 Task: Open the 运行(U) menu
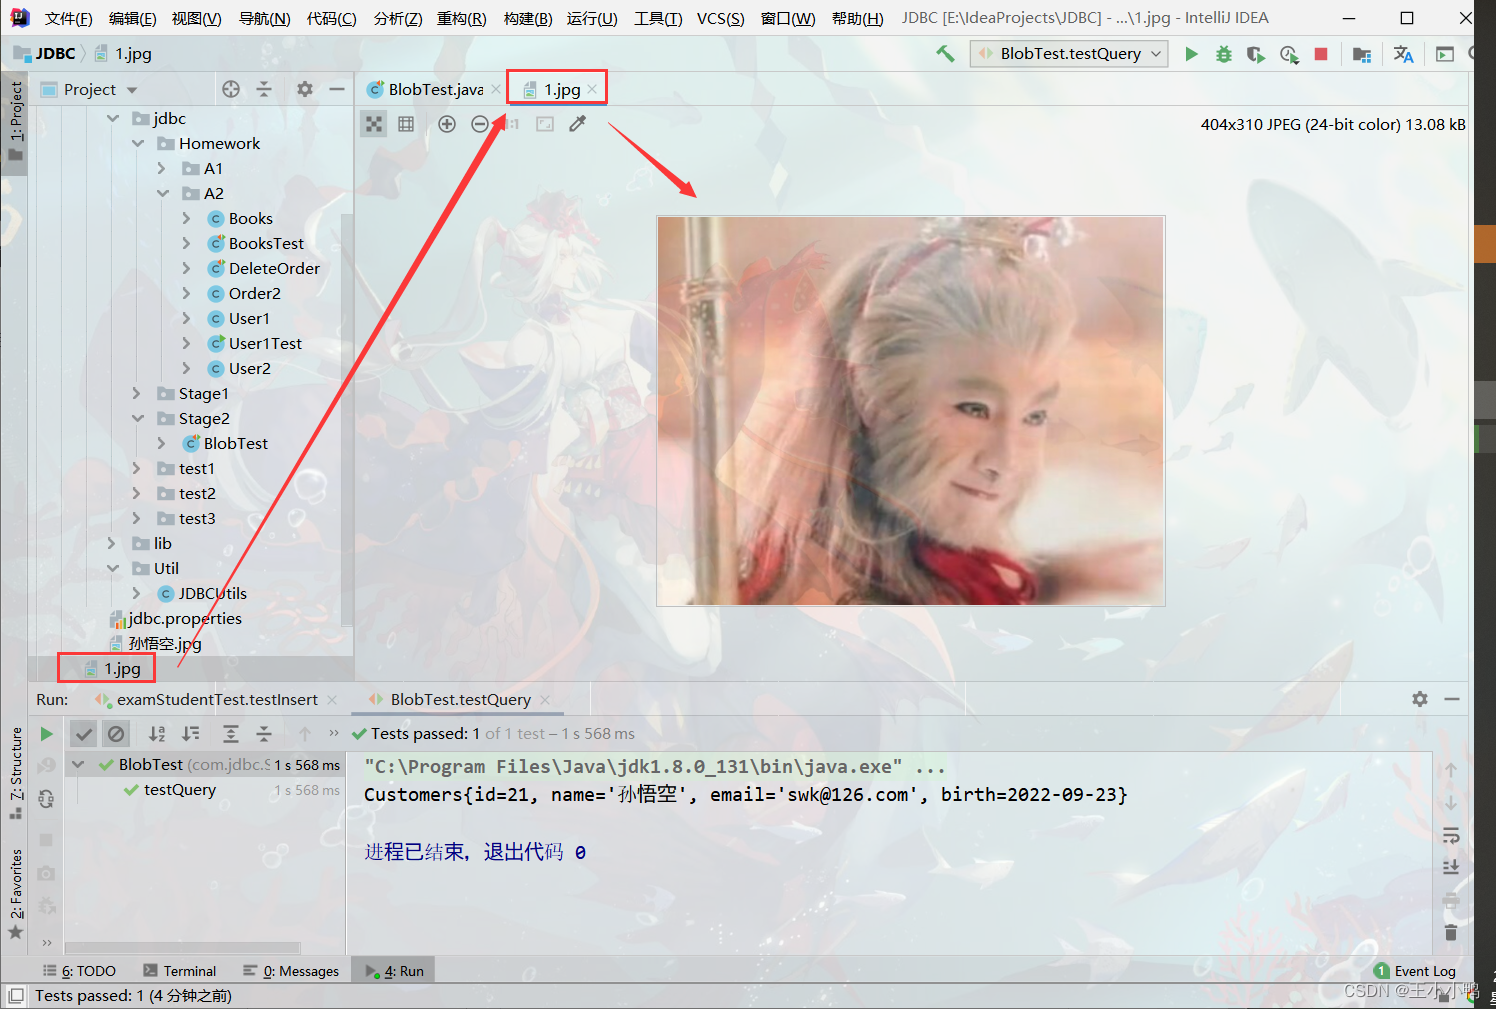pyautogui.click(x=592, y=18)
